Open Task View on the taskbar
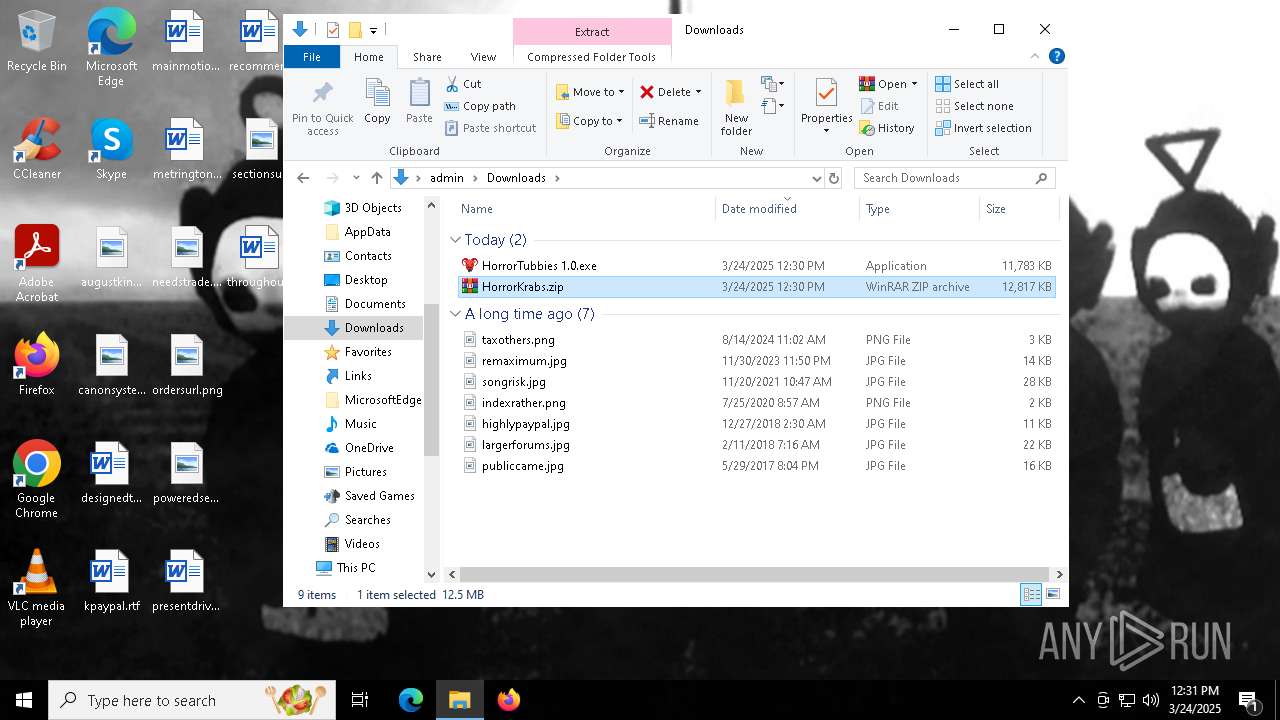1280x720 pixels. 360,700
